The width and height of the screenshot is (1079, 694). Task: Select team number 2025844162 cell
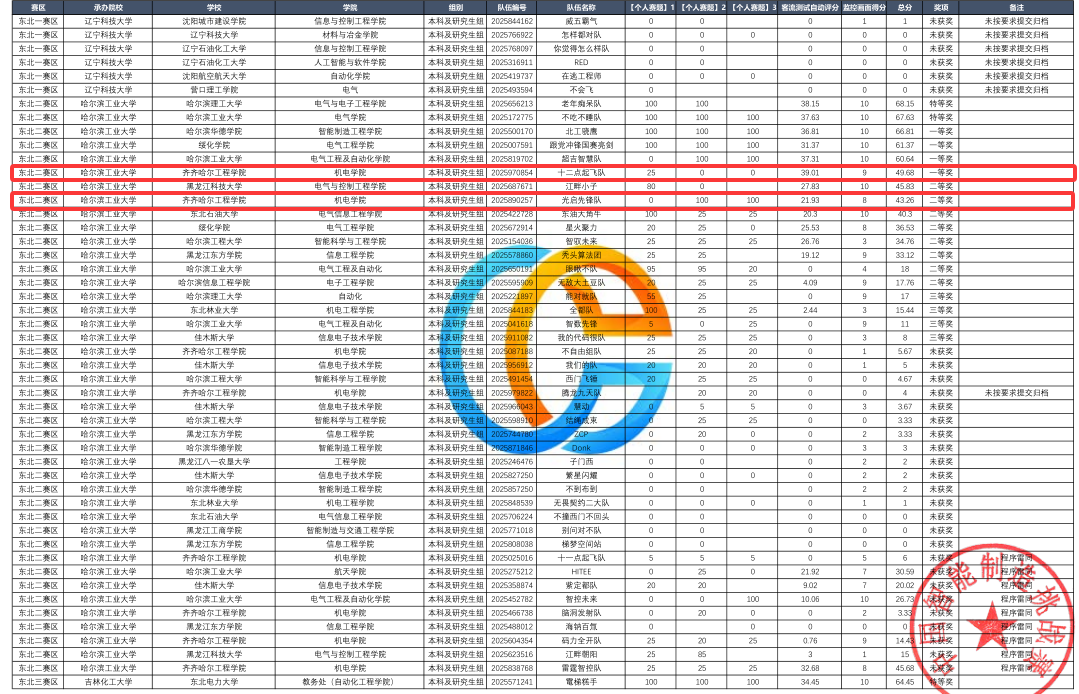512,20
